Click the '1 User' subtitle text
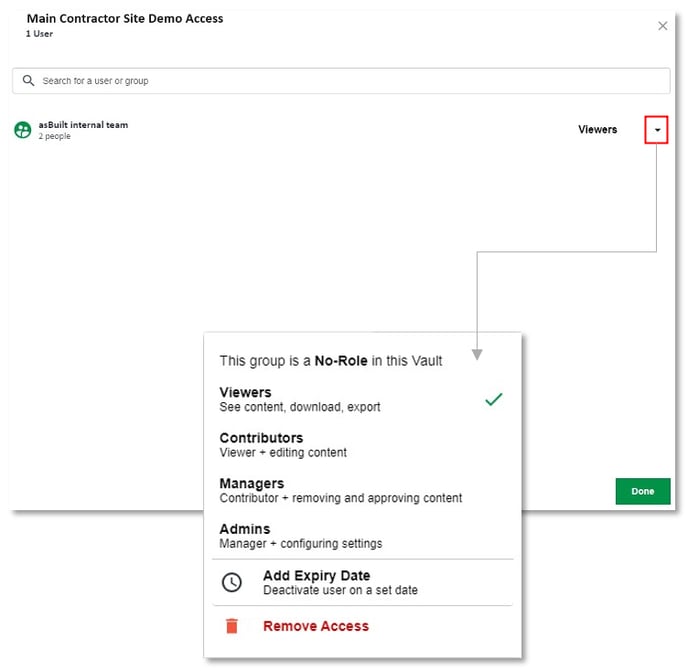 pos(39,34)
